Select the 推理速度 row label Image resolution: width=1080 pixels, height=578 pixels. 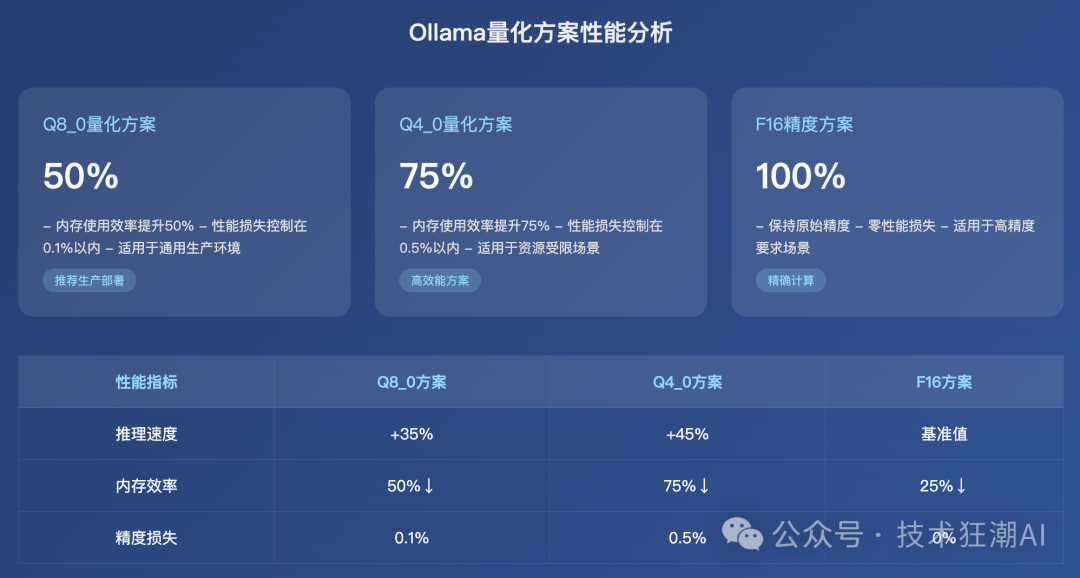click(x=146, y=434)
